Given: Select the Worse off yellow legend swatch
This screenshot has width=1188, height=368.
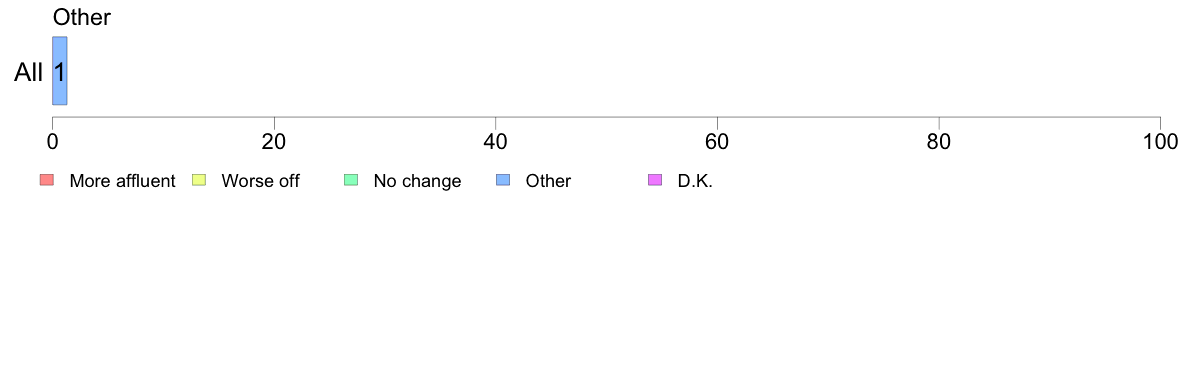Looking at the screenshot, I should (199, 180).
